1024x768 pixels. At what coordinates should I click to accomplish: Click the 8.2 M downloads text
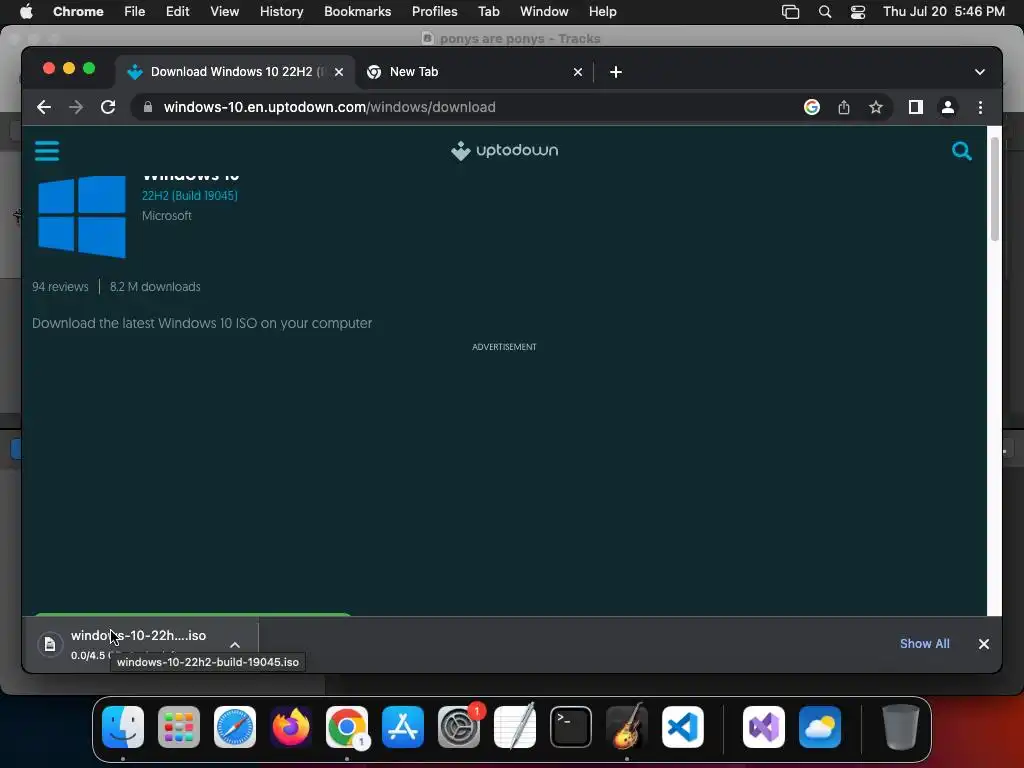[x=155, y=287]
